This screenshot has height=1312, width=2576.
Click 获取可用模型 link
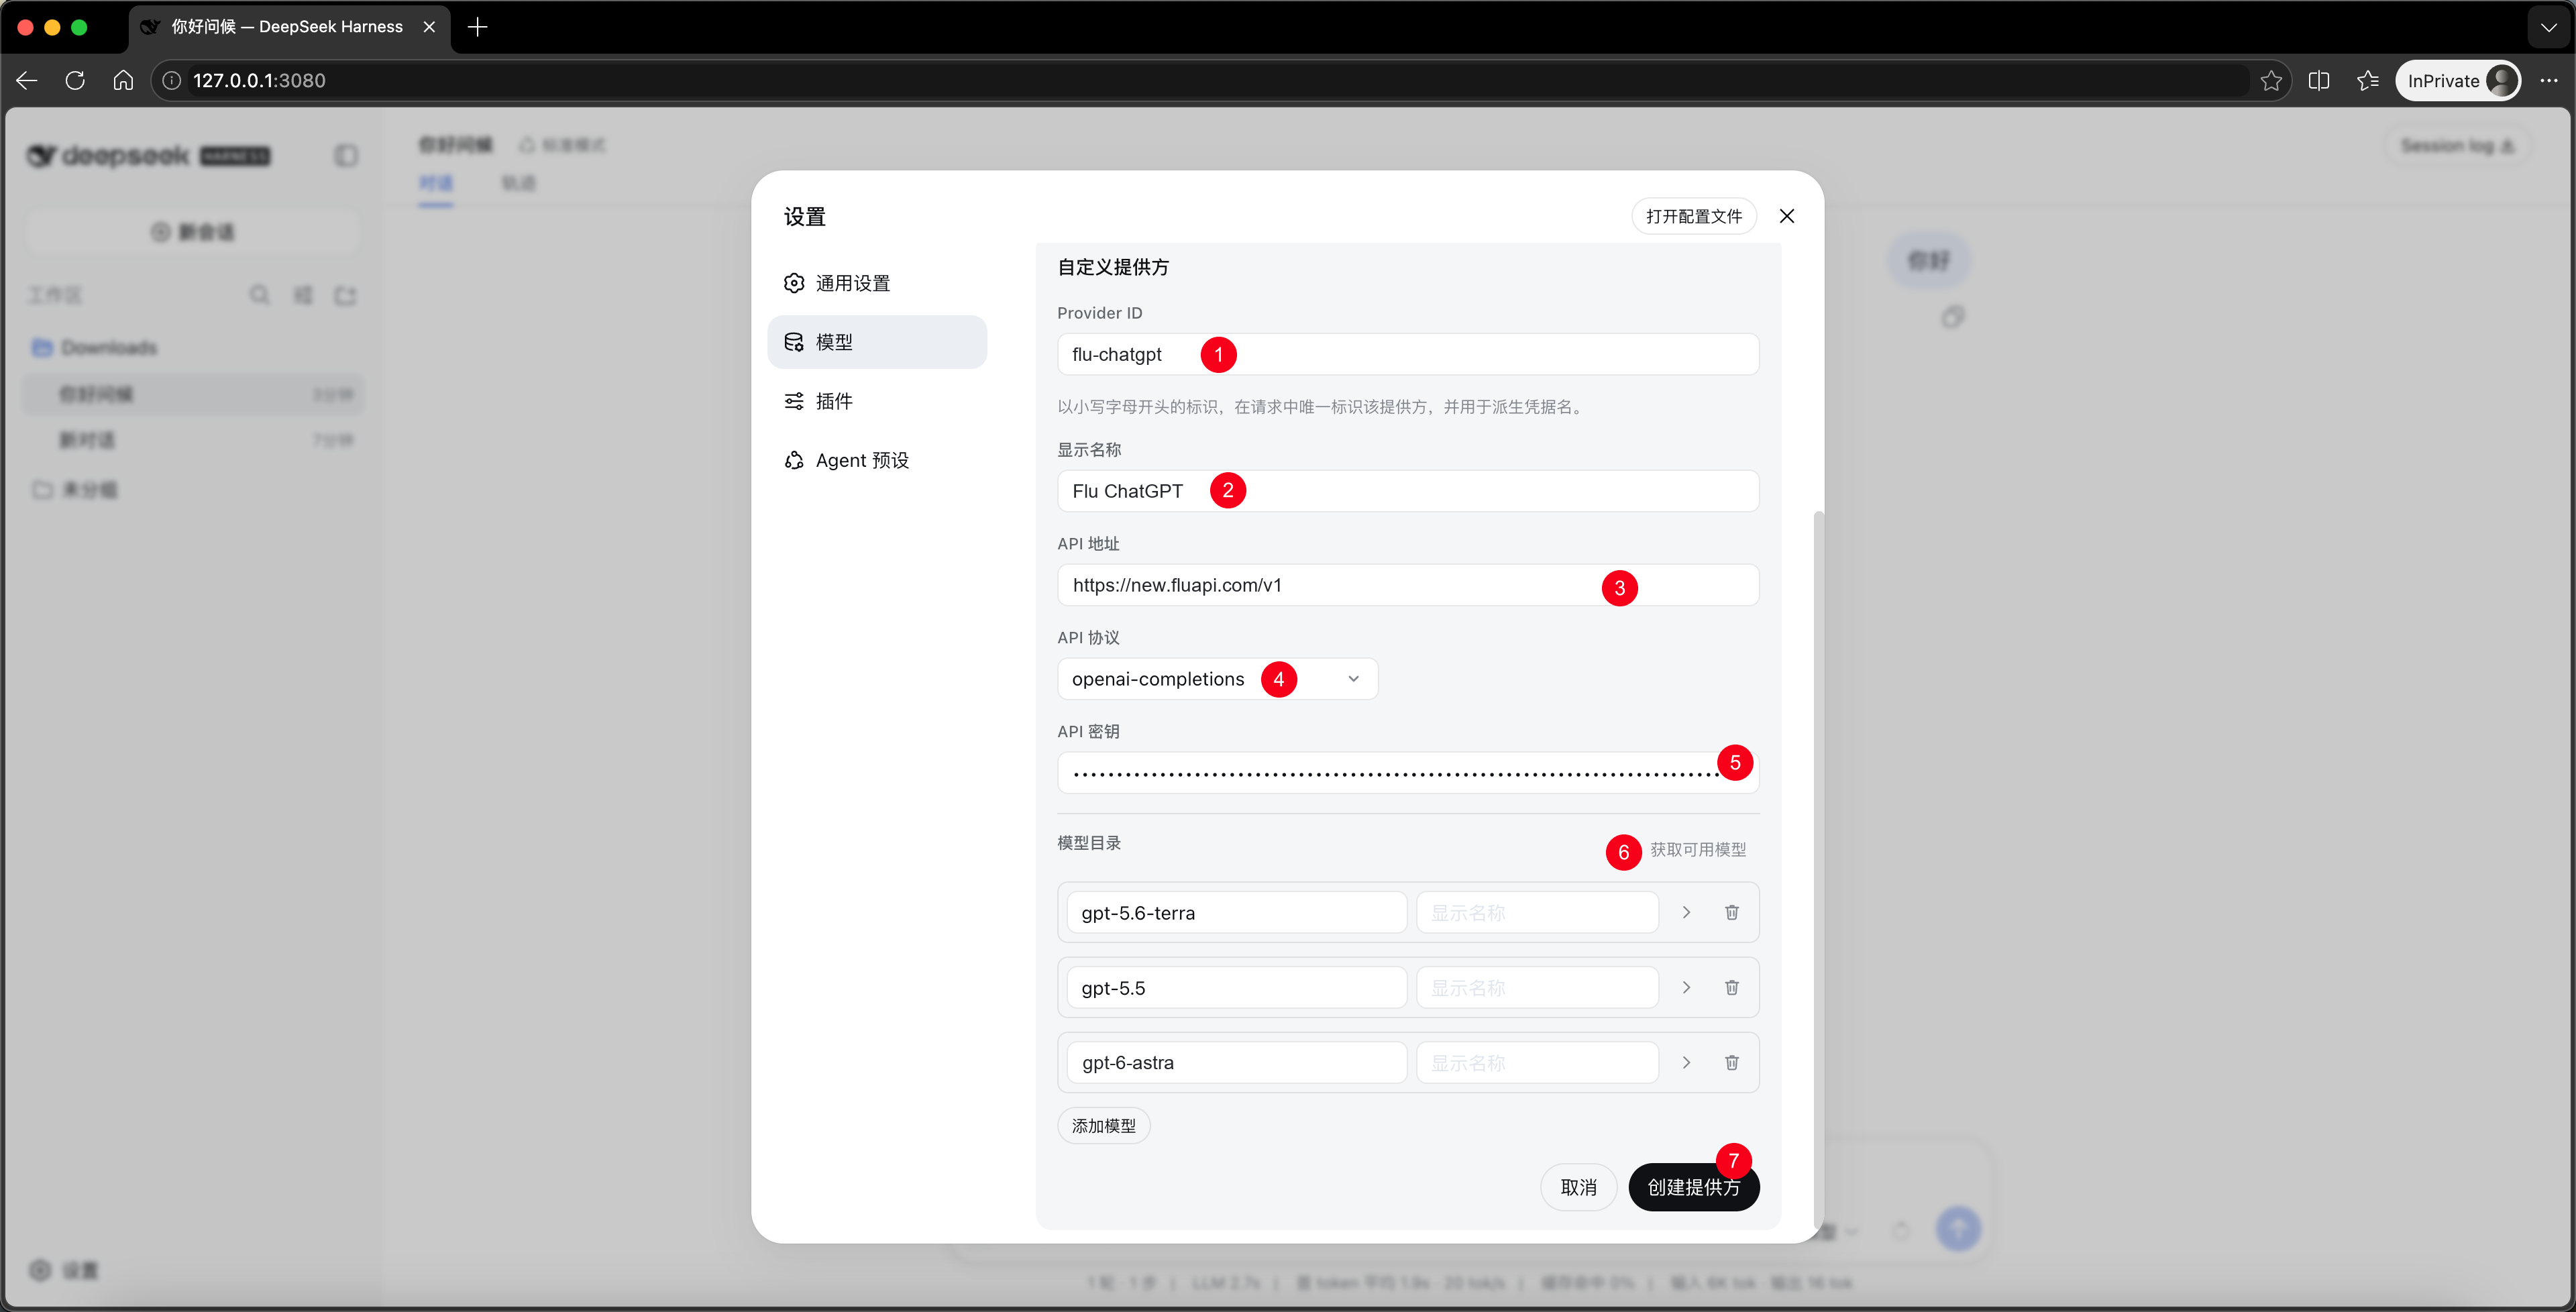point(1698,849)
